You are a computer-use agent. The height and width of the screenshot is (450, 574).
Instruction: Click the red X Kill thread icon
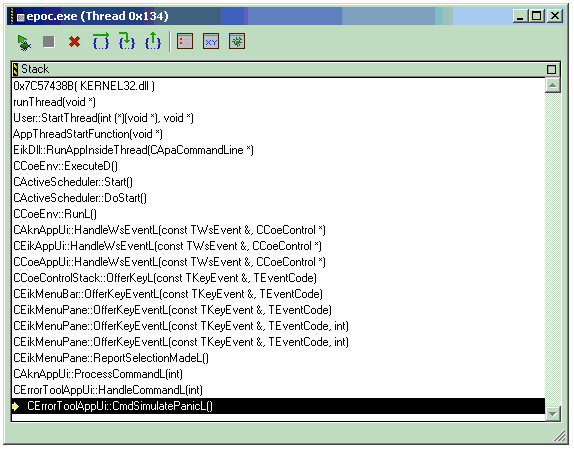[74, 42]
